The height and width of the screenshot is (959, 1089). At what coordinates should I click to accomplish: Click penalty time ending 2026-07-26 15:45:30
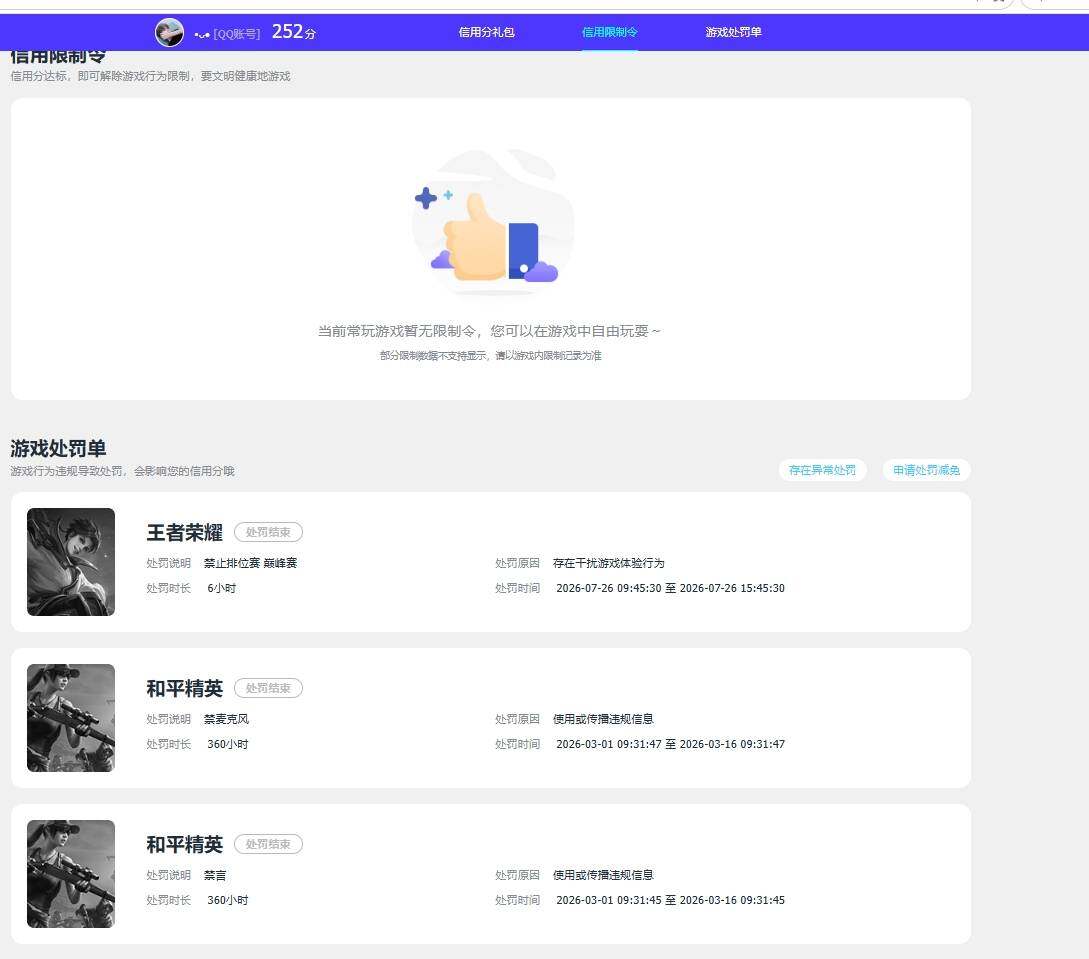coord(670,588)
